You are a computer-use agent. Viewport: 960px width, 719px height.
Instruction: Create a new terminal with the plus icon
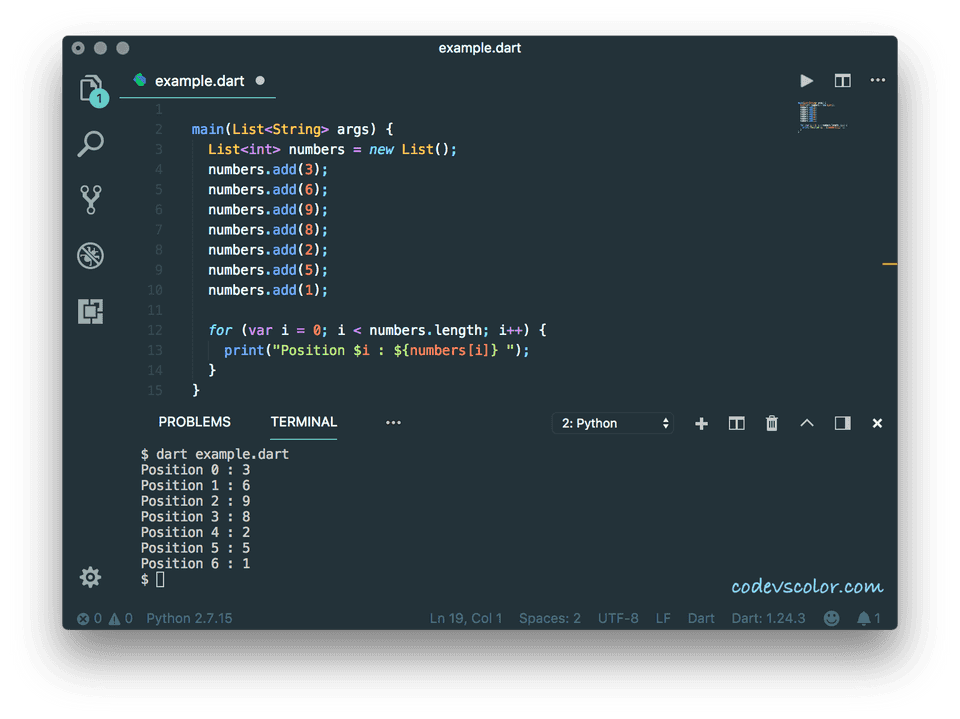pos(701,423)
